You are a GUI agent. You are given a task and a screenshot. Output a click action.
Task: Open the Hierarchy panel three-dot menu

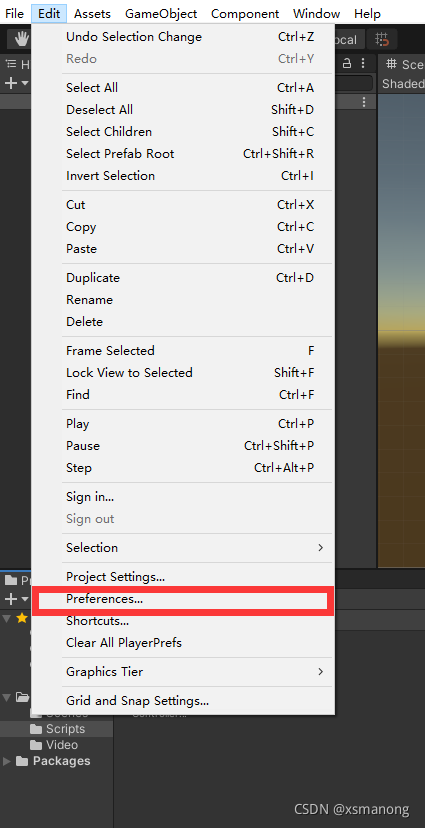[363, 63]
